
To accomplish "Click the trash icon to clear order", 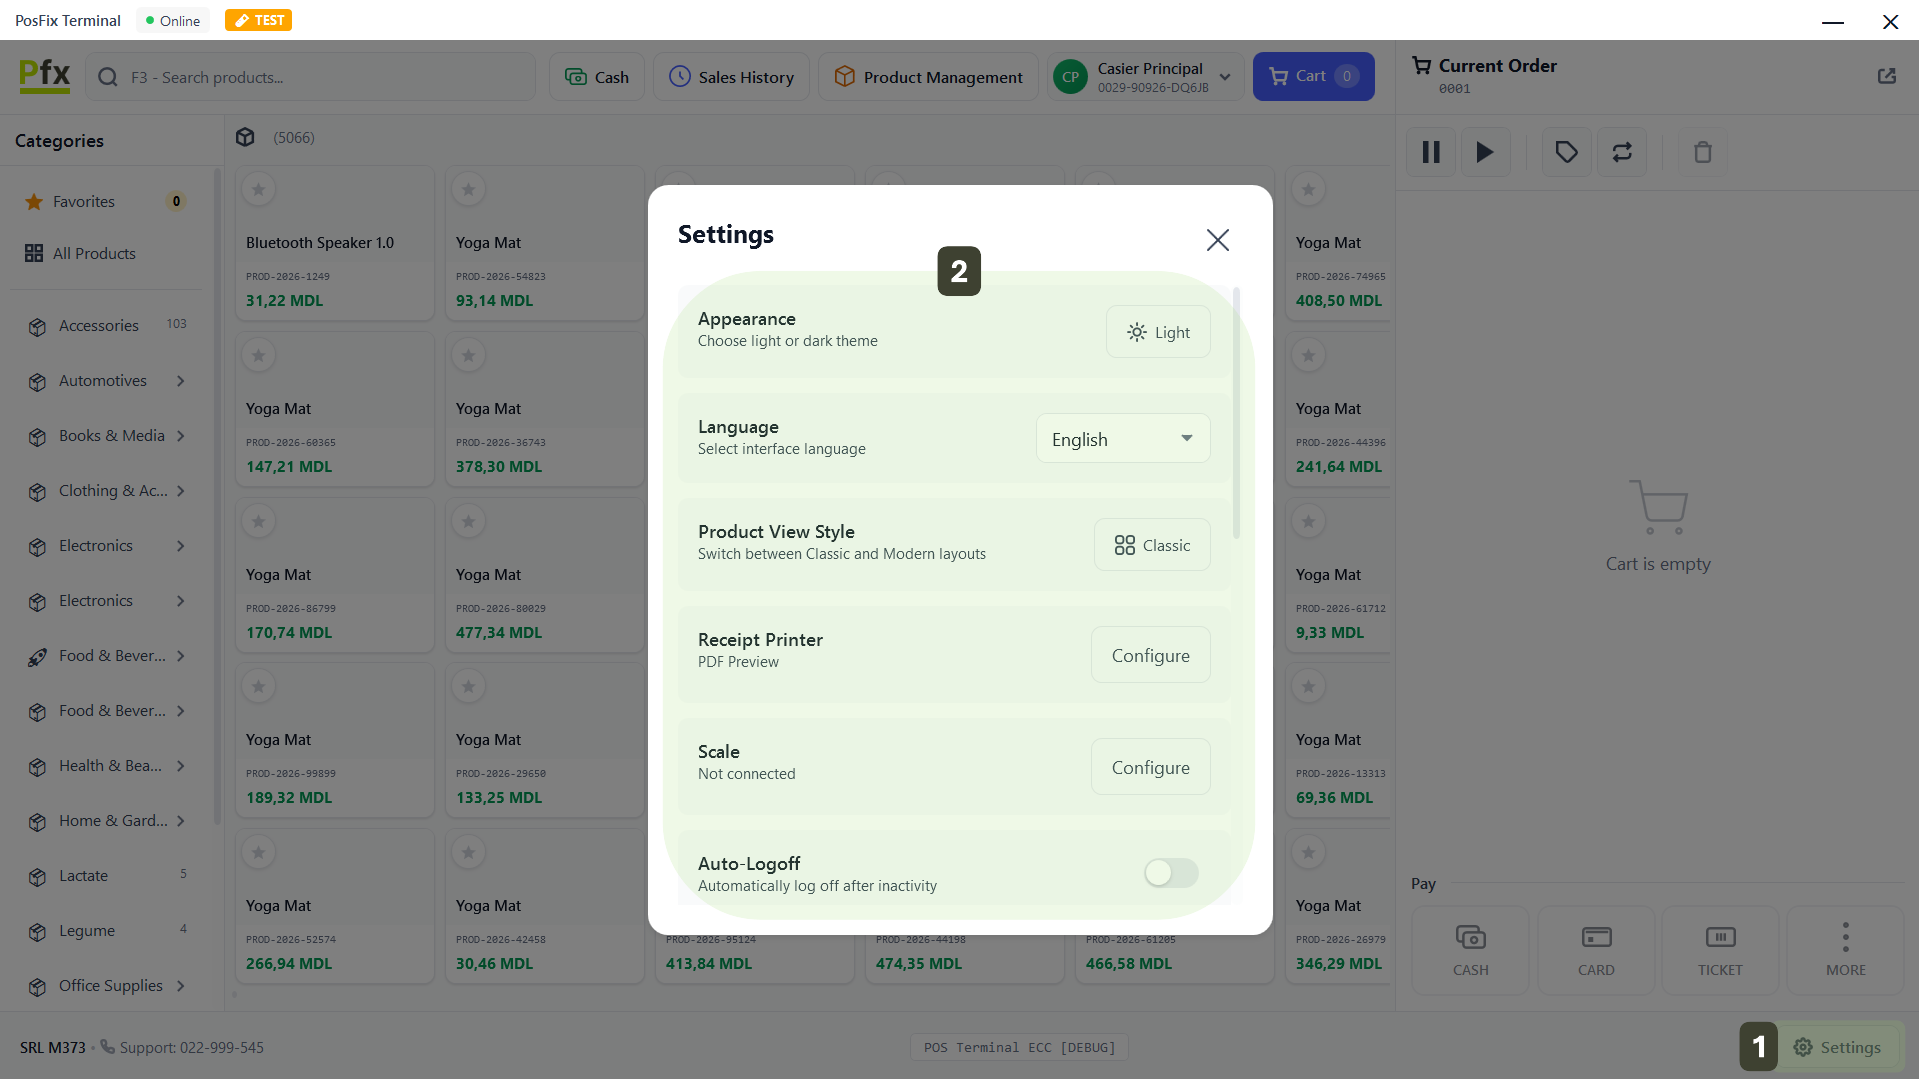I will tap(1702, 152).
